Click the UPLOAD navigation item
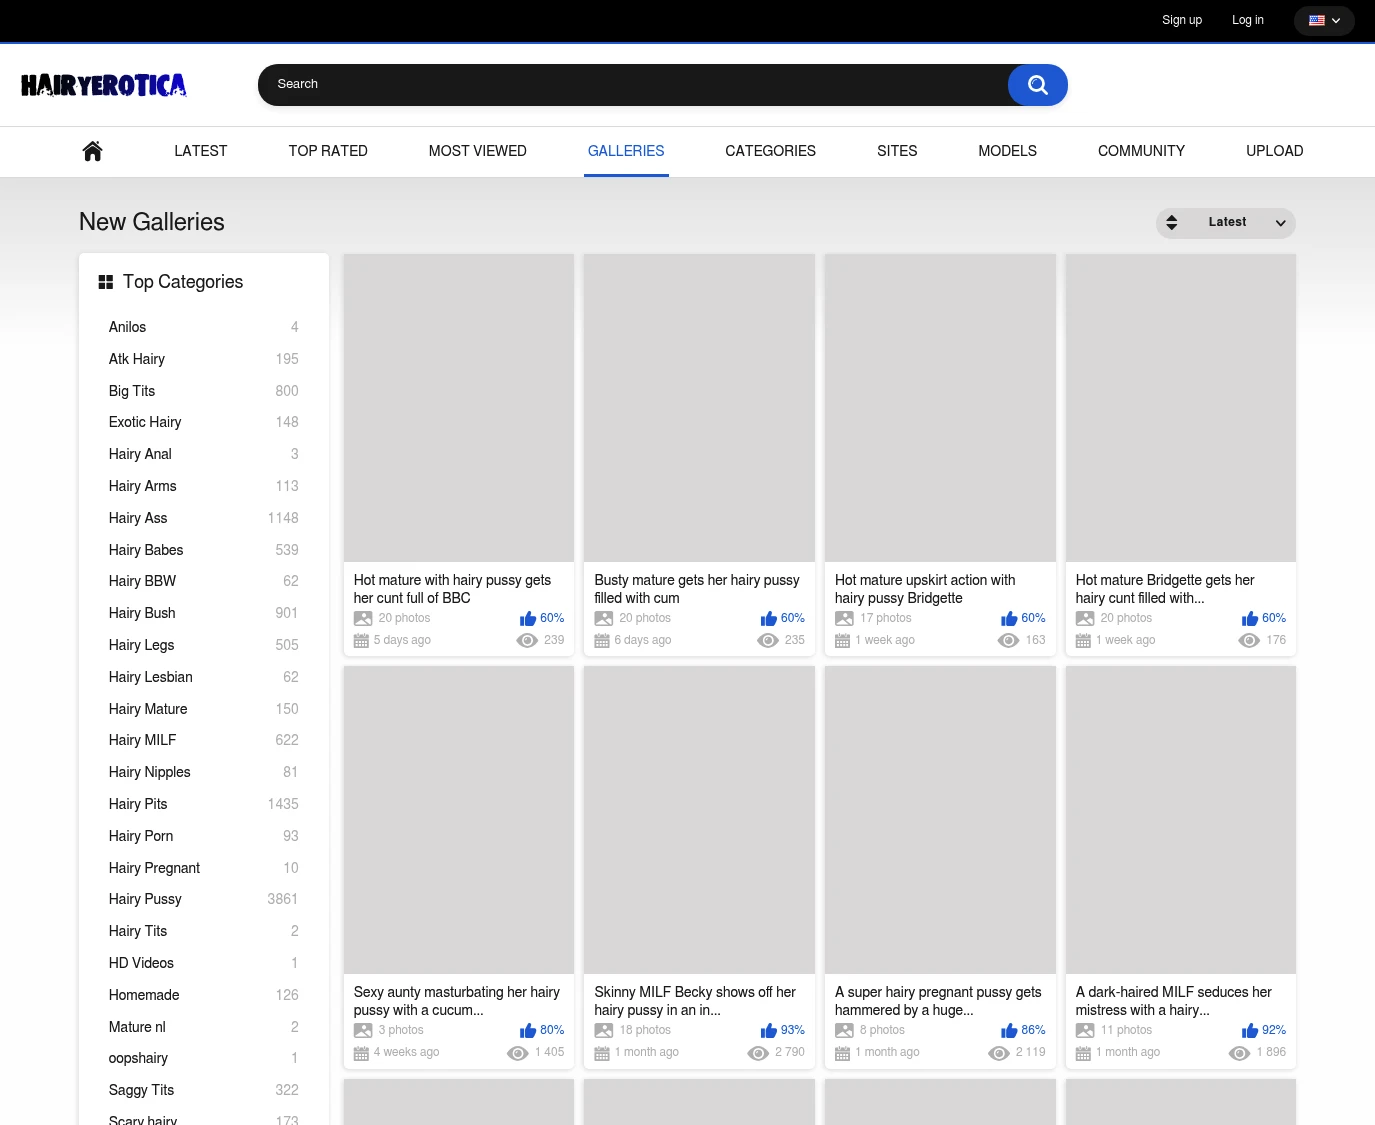Screen dimensions: 1375x1125 coord(1275,151)
